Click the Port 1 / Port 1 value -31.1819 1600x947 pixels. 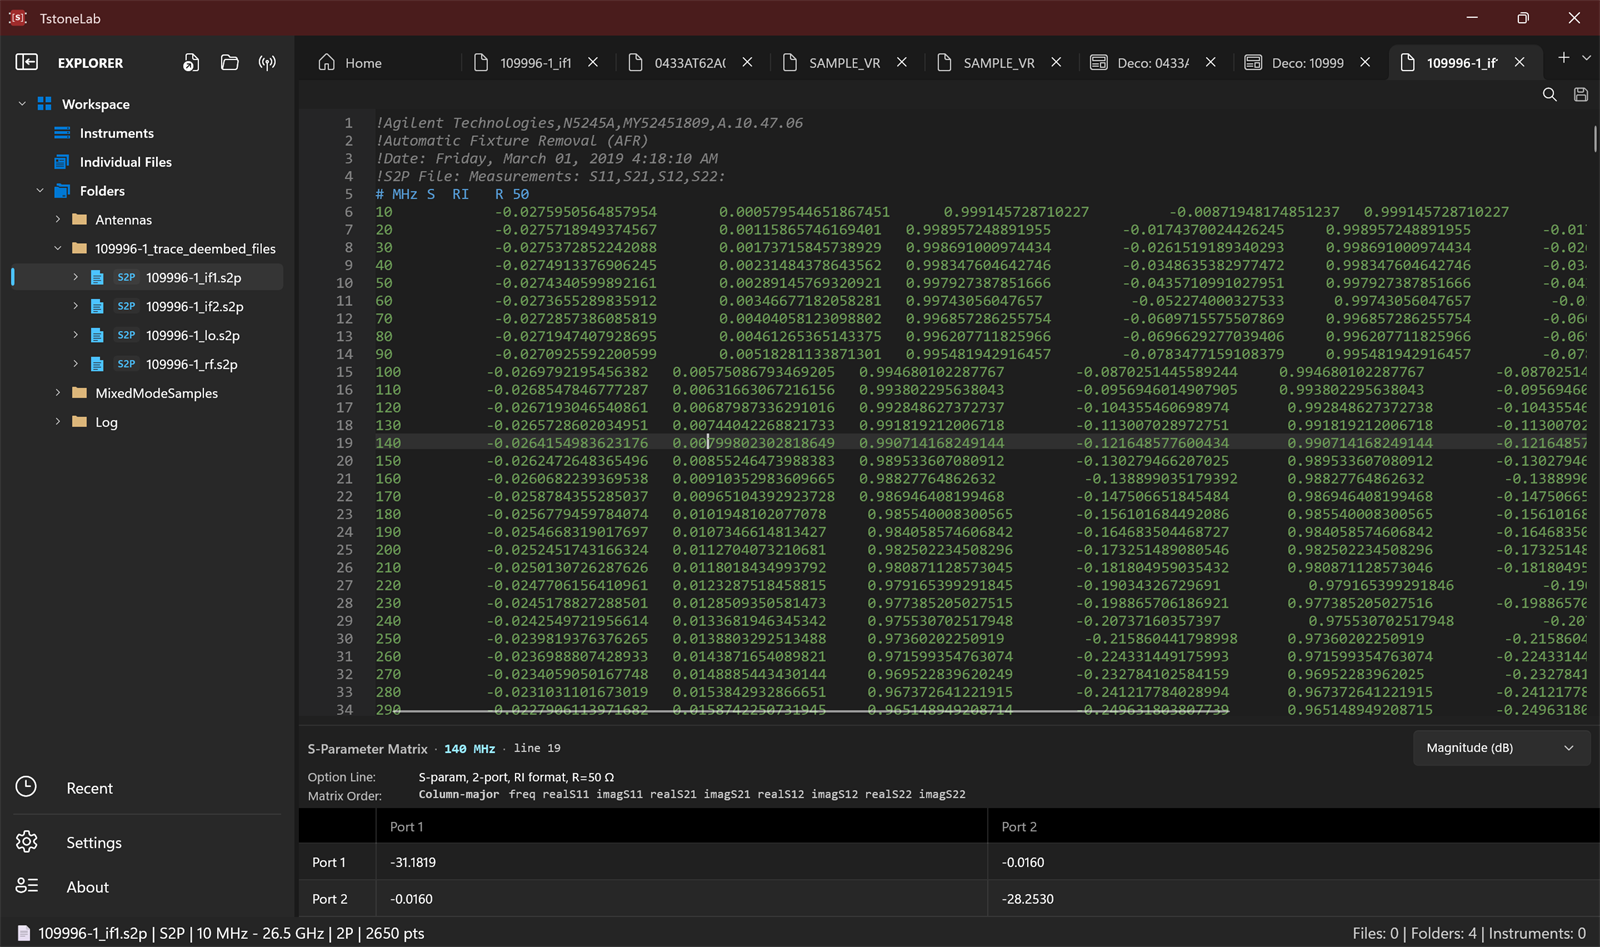(x=413, y=862)
